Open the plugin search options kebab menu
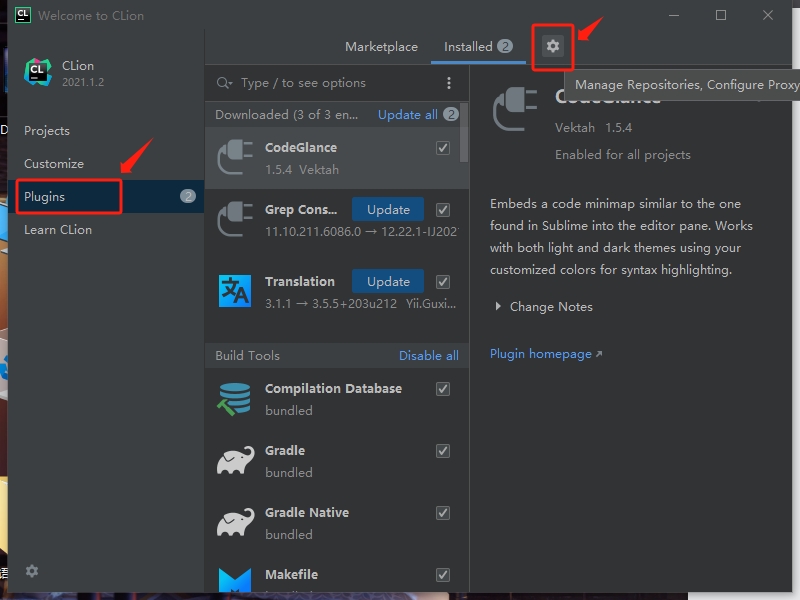This screenshot has width=800, height=600. 449,83
